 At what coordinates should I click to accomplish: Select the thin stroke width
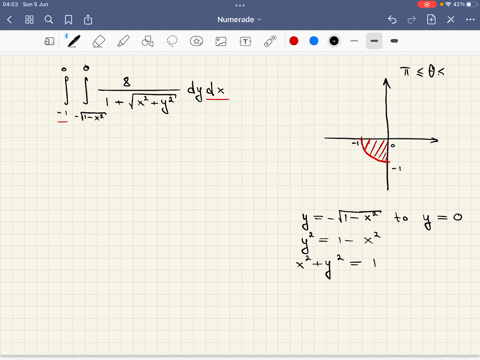pyautogui.click(x=354, y=41)
